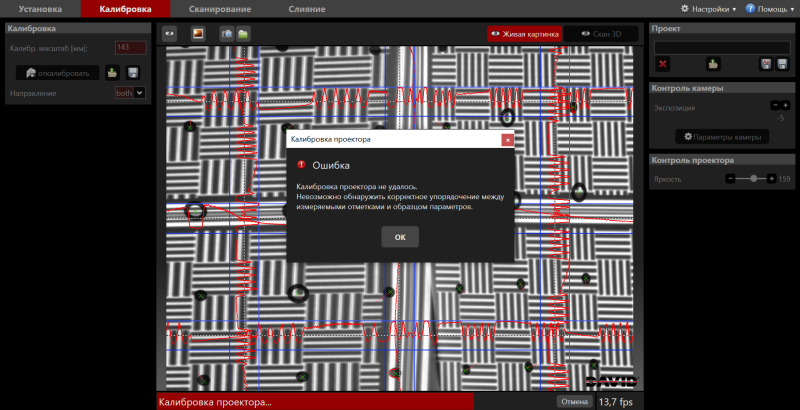Delete project with the red X icon
The width and height of the screenshot is (800, 410).
(x=663, y=64)
